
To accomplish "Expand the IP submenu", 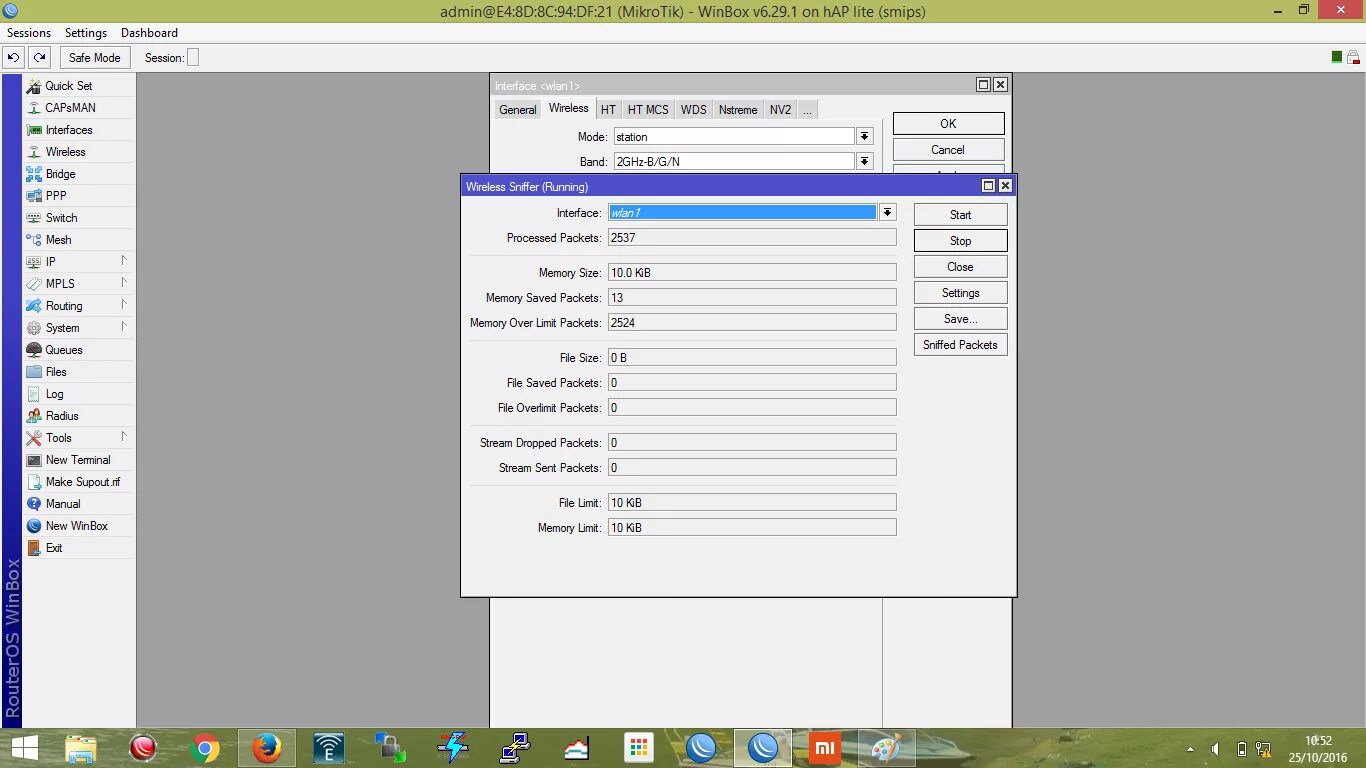I will (79, 262).
